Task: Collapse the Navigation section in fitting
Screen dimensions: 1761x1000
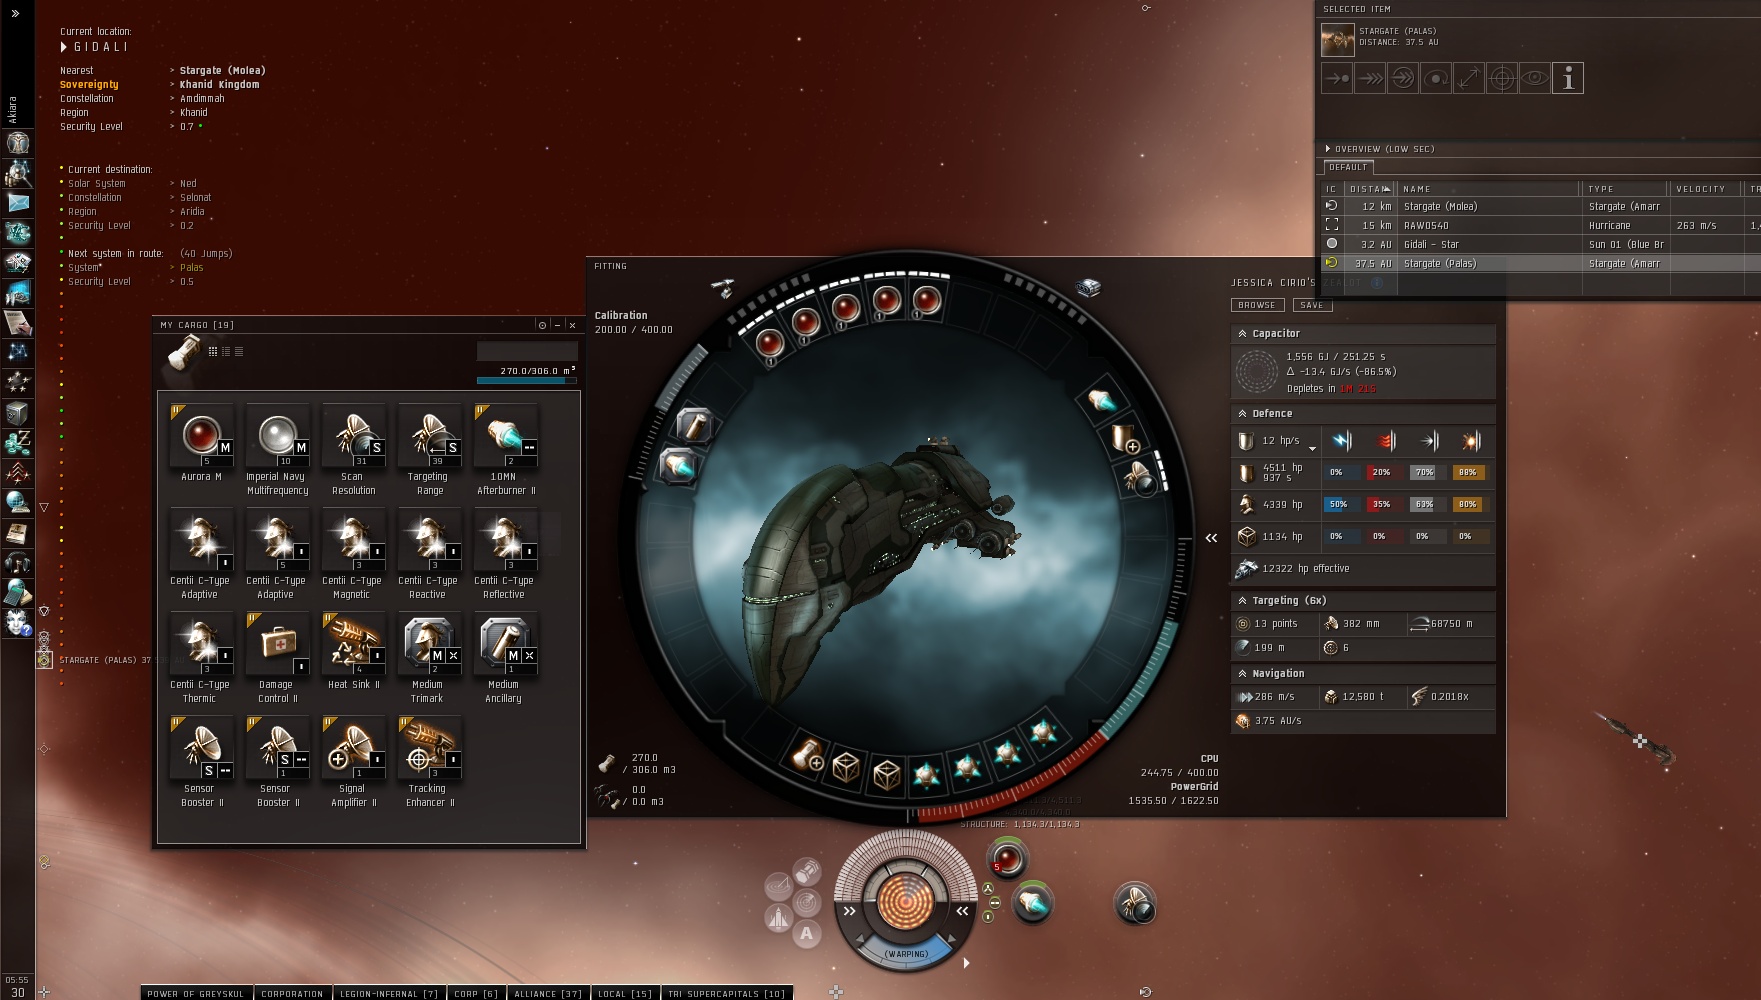Action: 1242,674
